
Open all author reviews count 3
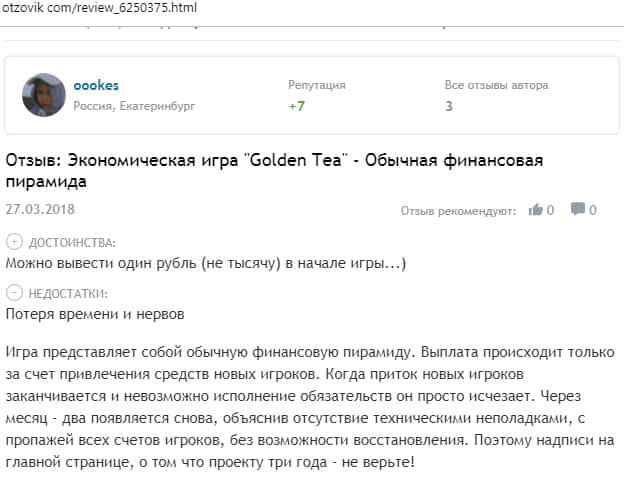click(449, 106)
